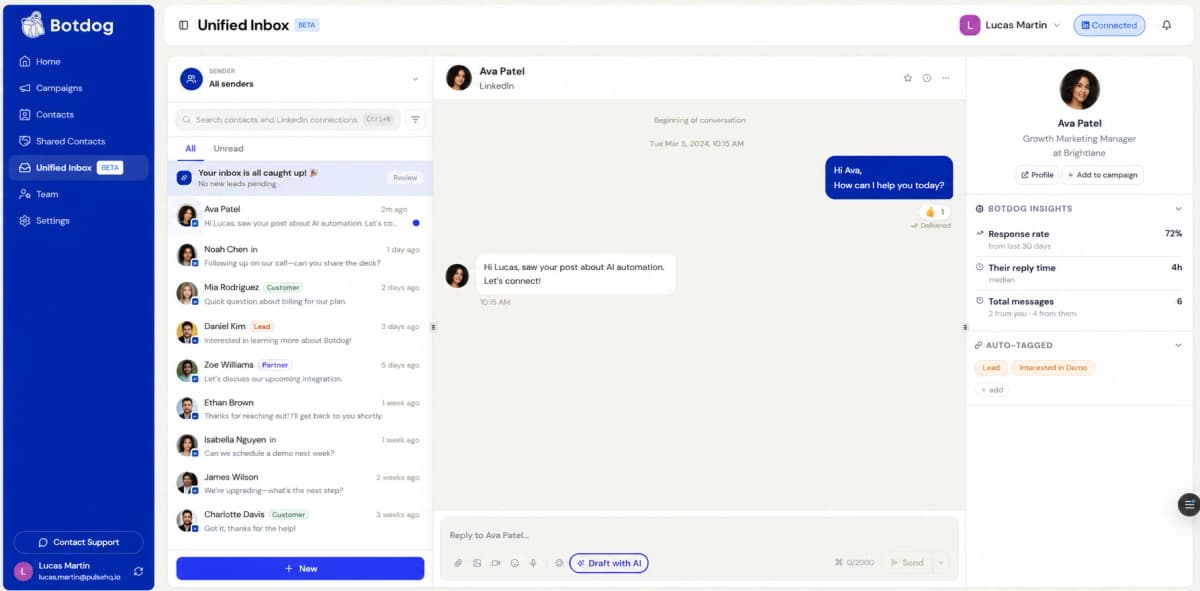Click the Send button
Image resolution: width=1200 pixels, height=591 pixels.
coord(906,563)
